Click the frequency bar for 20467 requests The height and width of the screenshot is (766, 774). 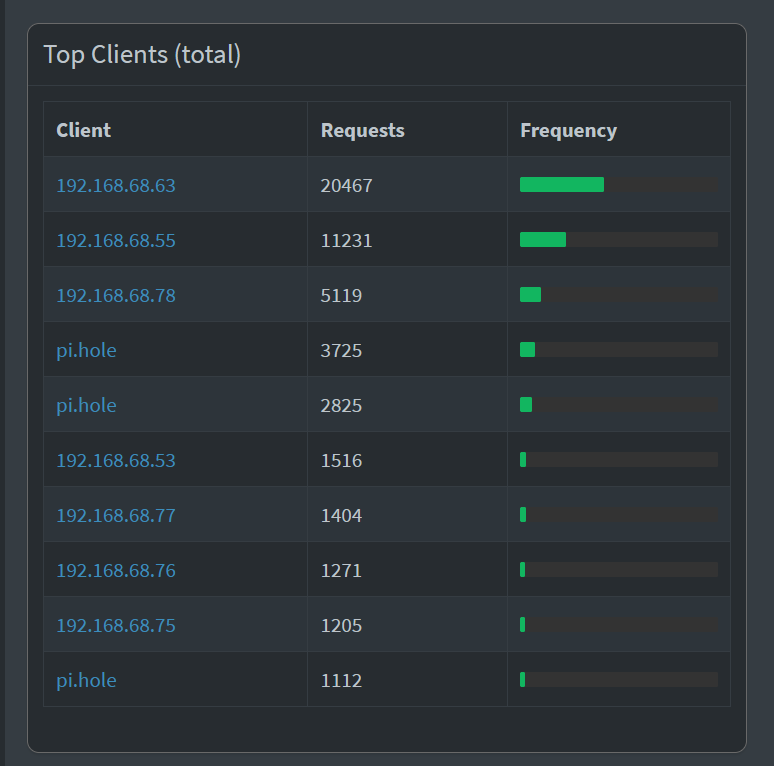[x=619, y=185]
